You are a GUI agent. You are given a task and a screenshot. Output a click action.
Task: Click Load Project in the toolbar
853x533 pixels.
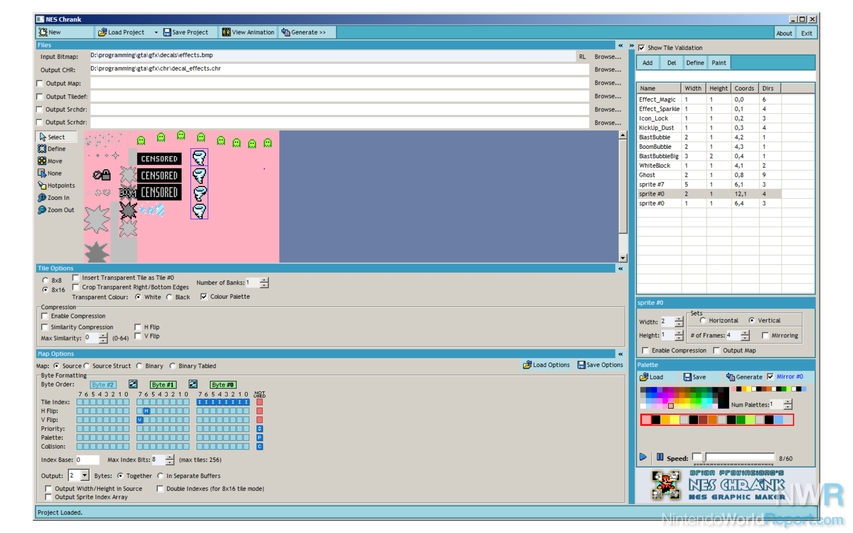click(x=121, y=32)
